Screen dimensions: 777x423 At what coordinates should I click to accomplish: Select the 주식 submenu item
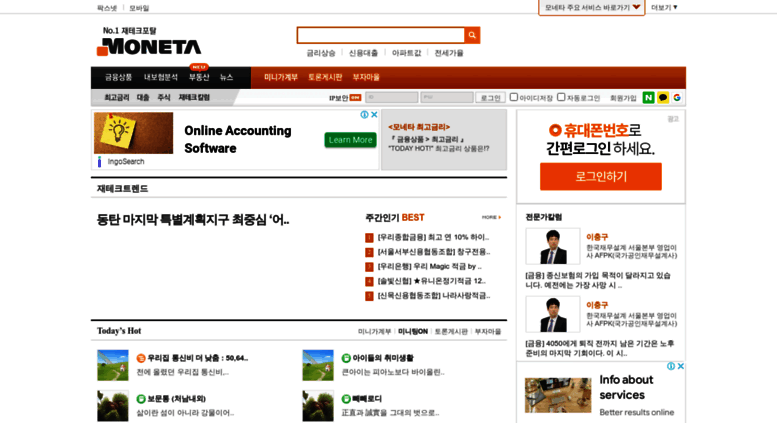pos(164,98)
